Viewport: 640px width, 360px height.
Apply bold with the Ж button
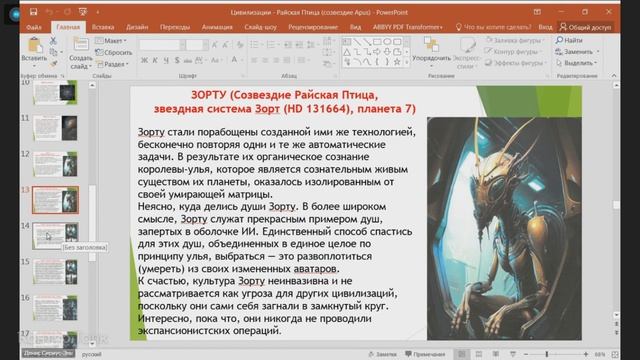144,60
